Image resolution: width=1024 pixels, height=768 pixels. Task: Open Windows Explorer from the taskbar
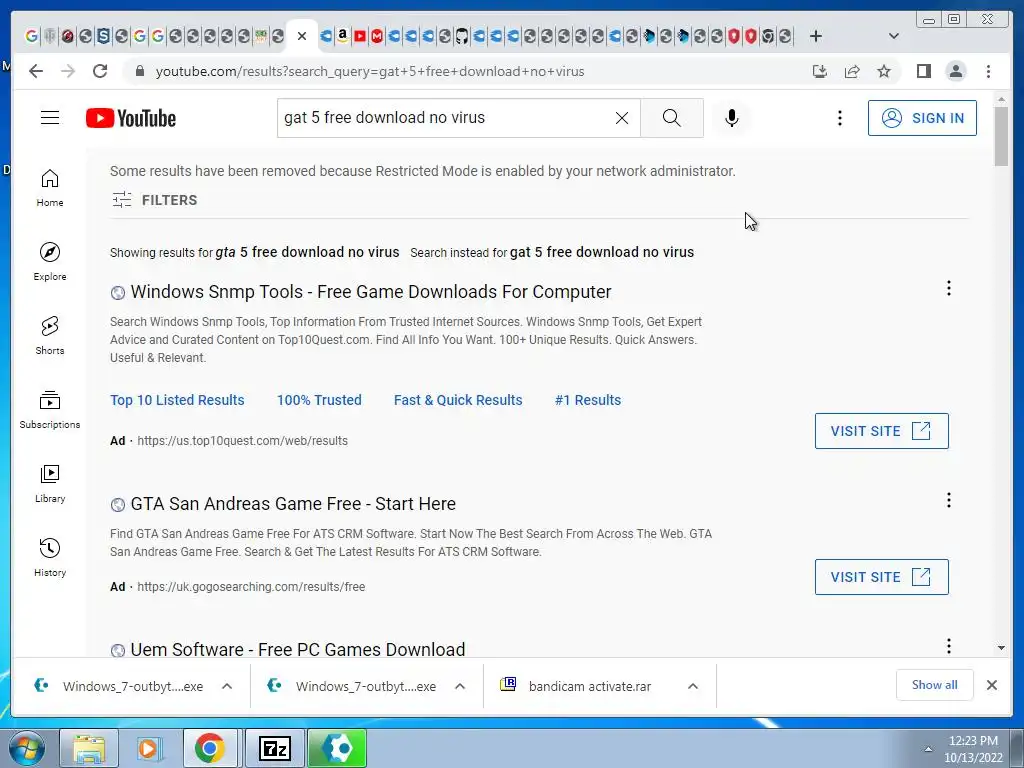(x=89, y=748)
